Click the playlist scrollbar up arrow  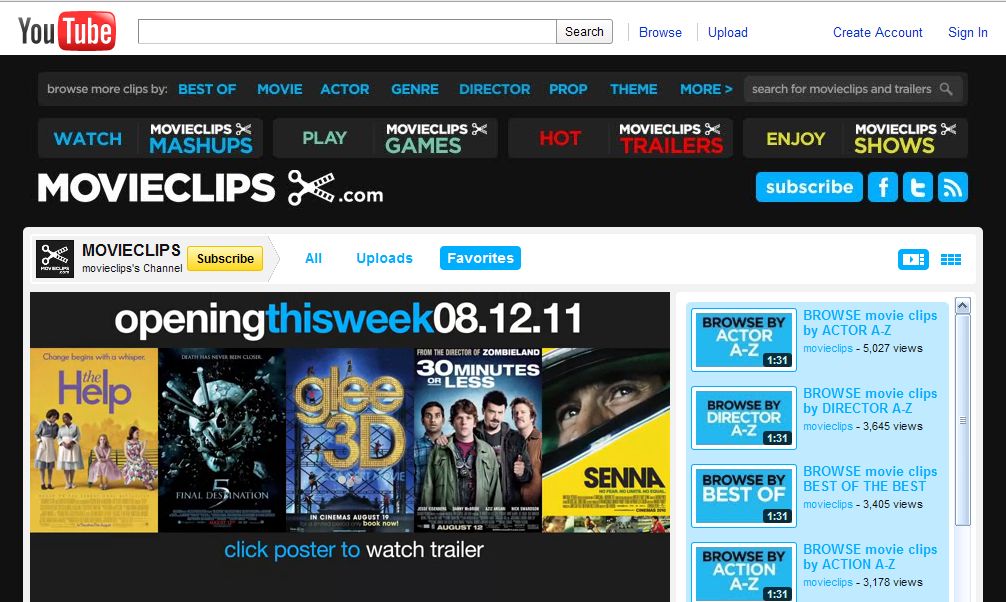[962, 305]
